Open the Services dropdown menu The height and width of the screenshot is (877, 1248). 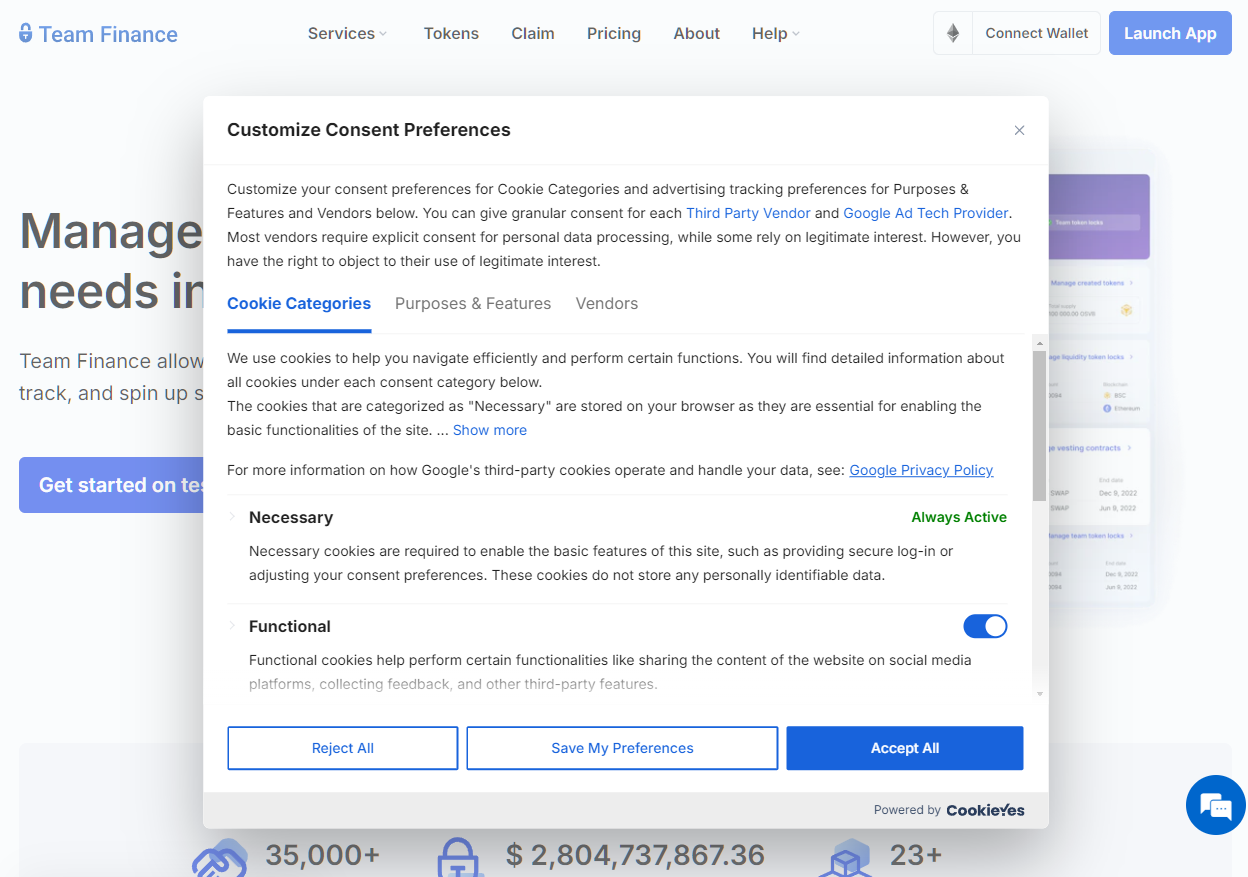point(347,33)
